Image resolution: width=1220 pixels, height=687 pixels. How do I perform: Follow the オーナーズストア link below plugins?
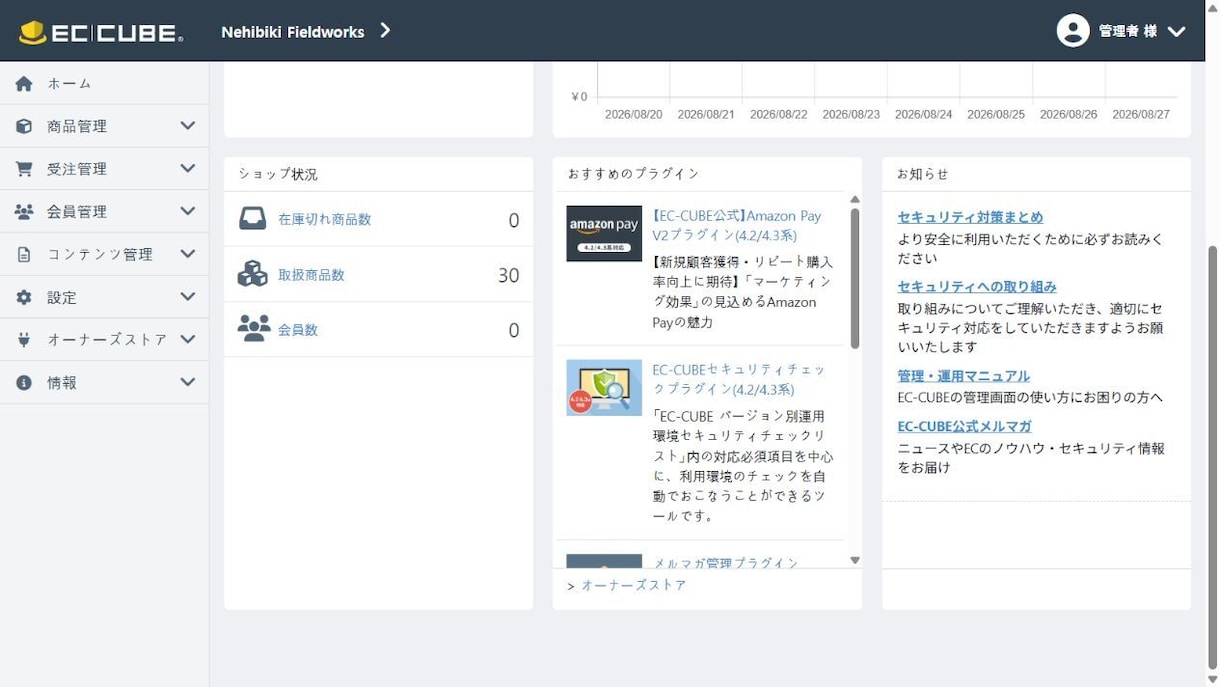634,586
